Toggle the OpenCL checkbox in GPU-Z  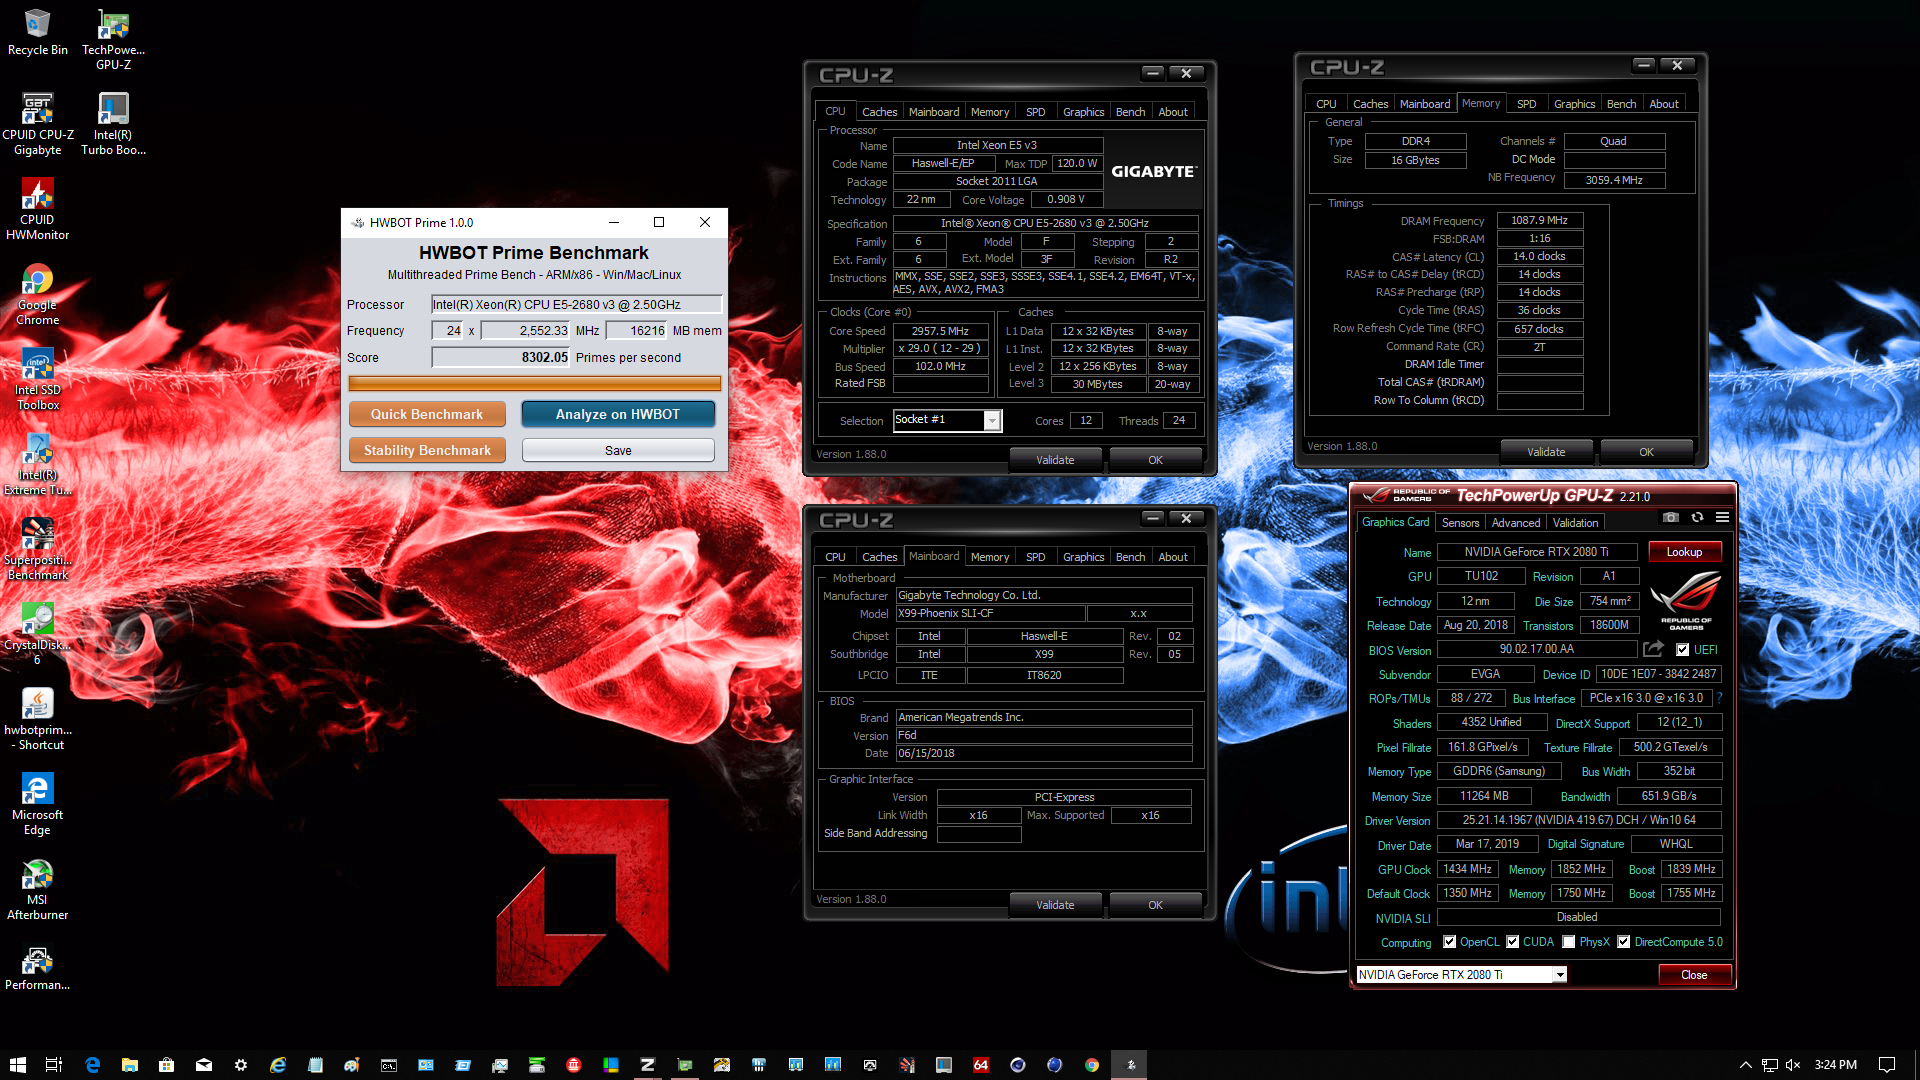1449,942
